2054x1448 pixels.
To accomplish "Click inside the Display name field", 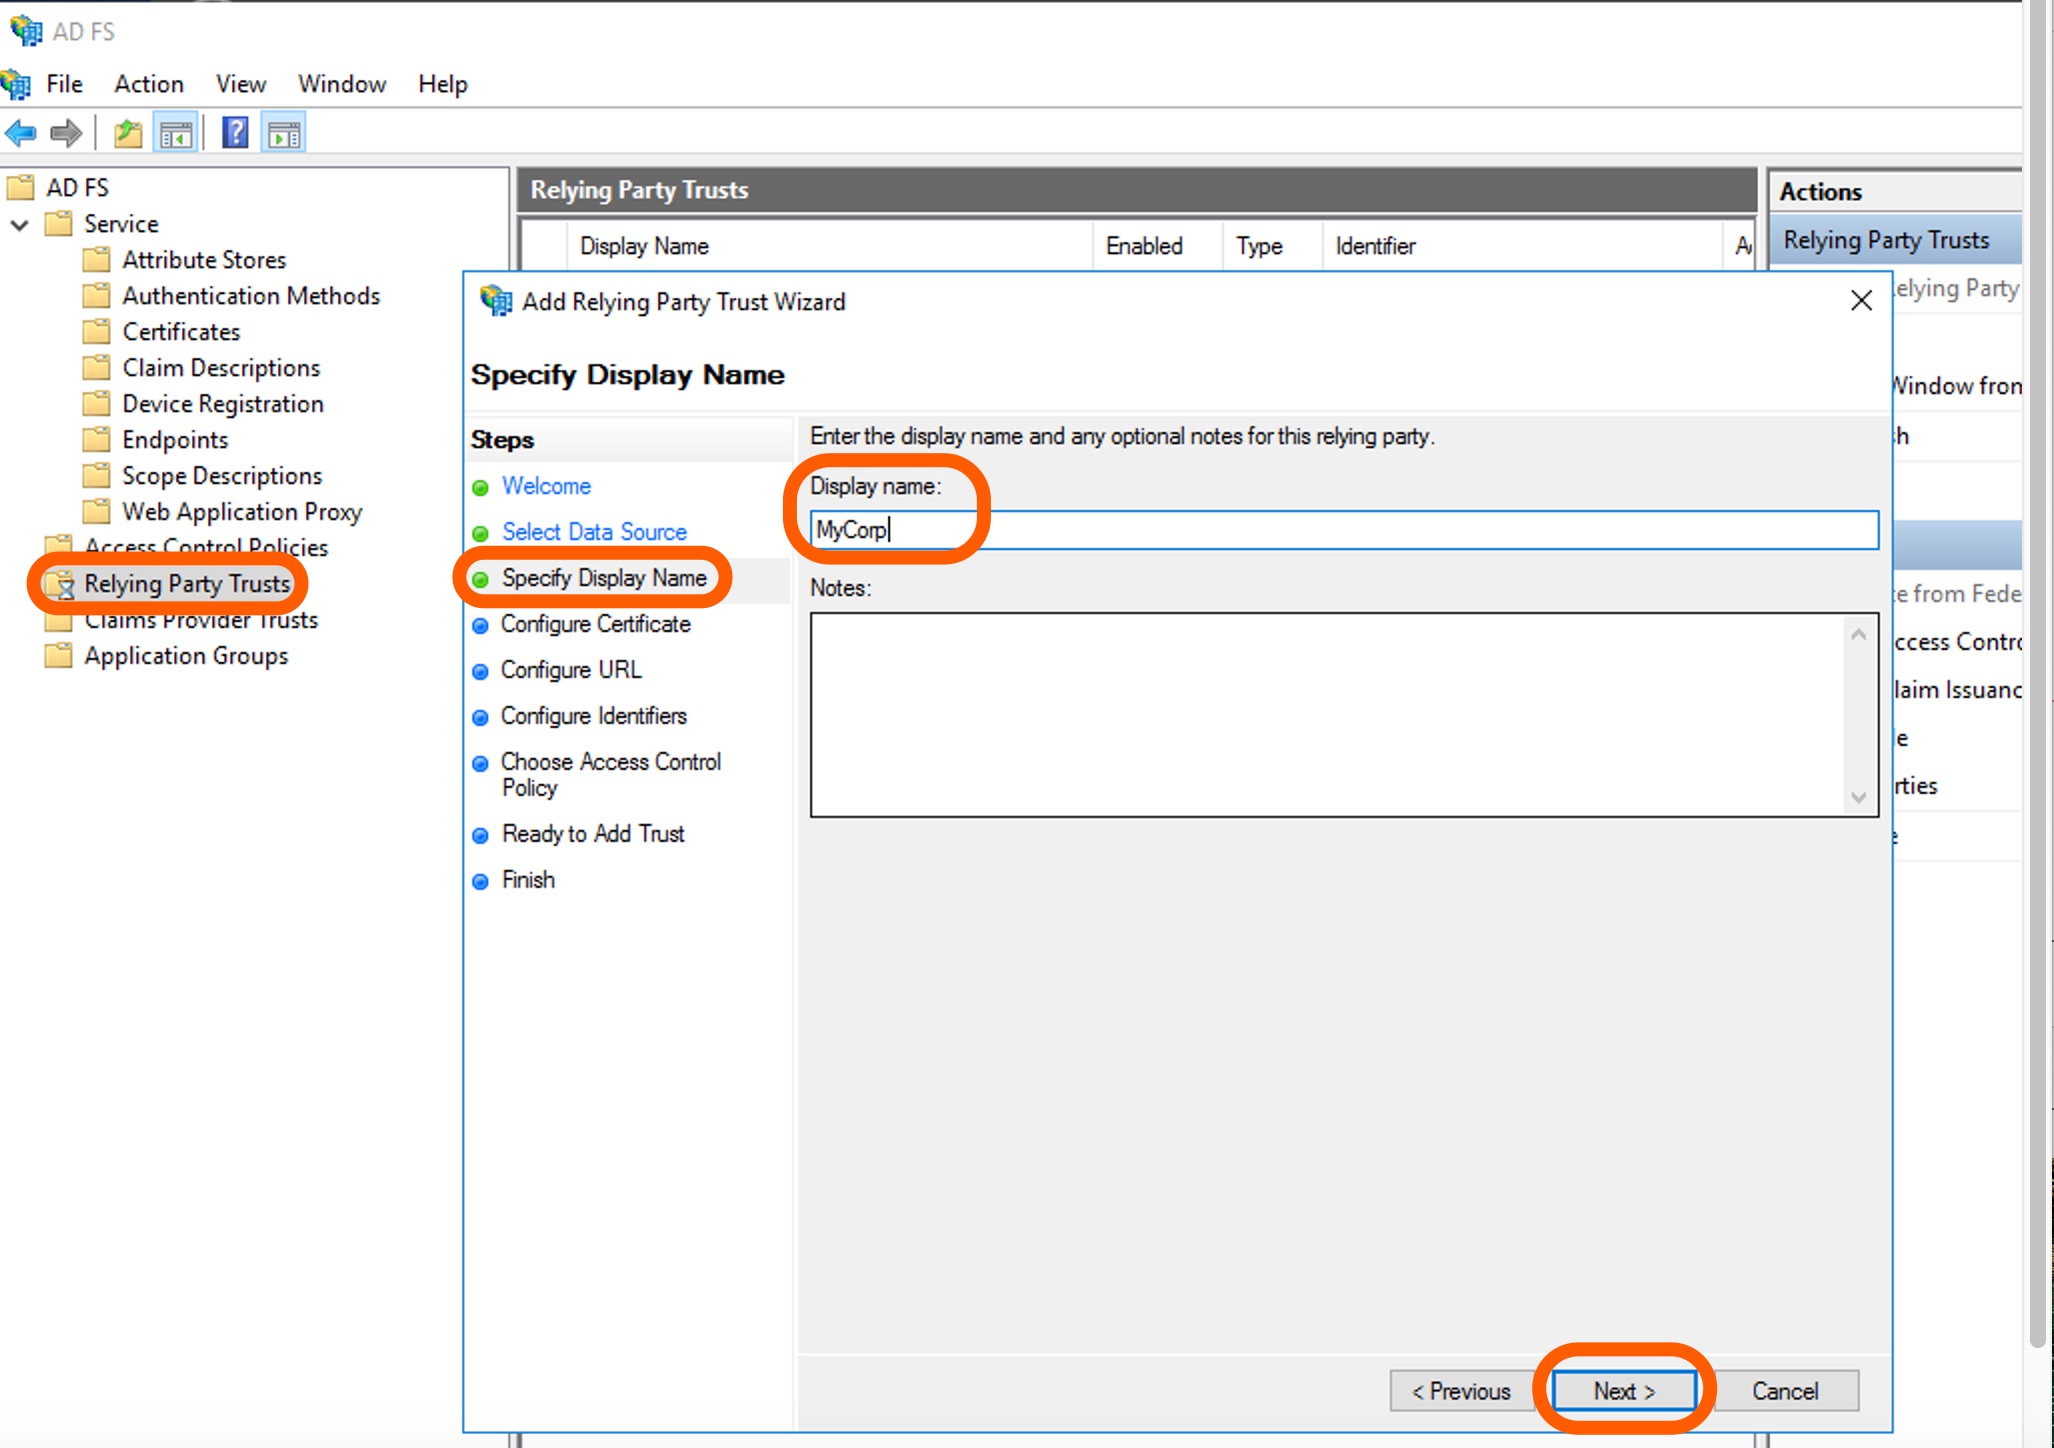I will [x=1343, y=530].
